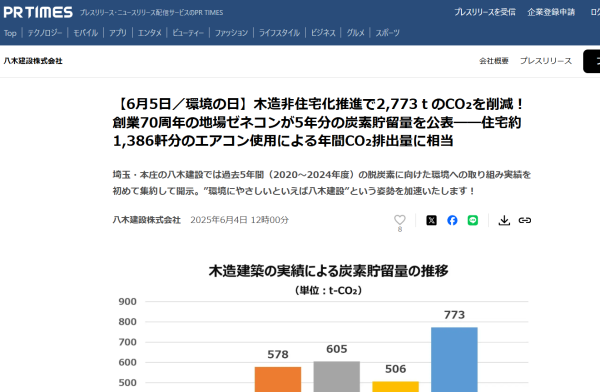Open the ビューティー category
The height and width of the screenshot is (392, 600).
click(x=188, y=33)
